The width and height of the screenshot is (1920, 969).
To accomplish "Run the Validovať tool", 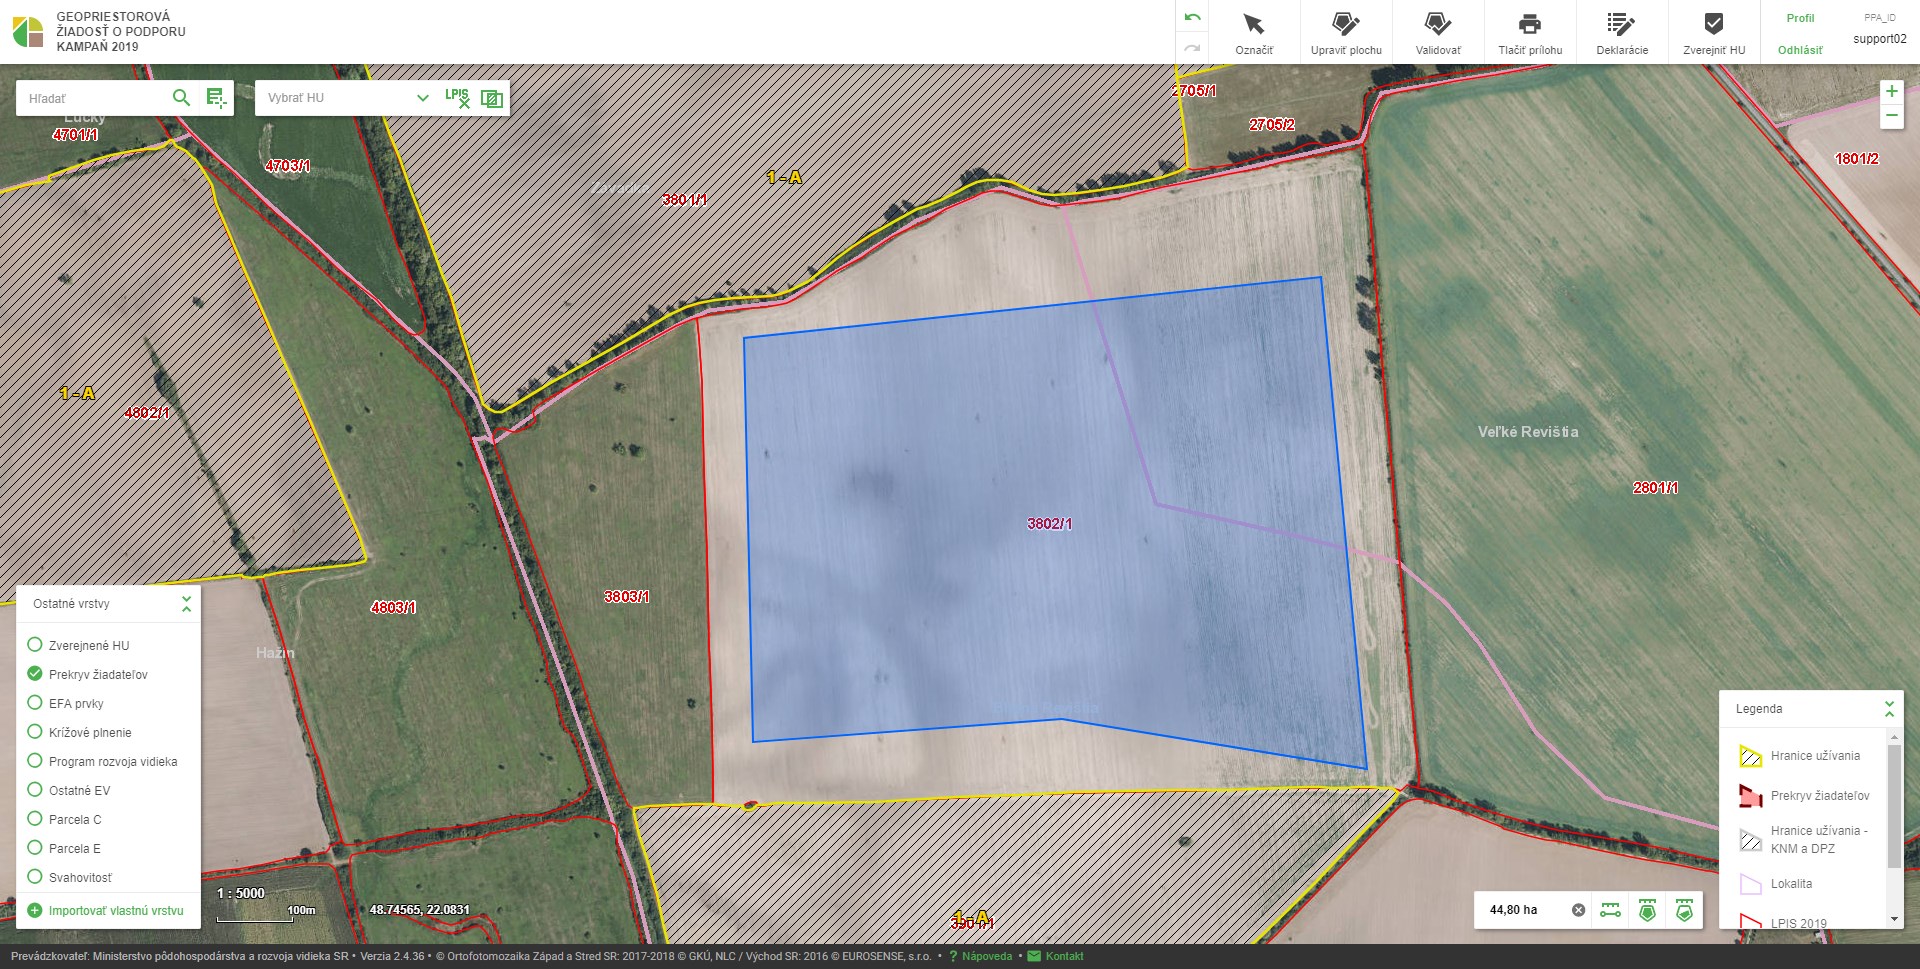I will [1438, 33].
